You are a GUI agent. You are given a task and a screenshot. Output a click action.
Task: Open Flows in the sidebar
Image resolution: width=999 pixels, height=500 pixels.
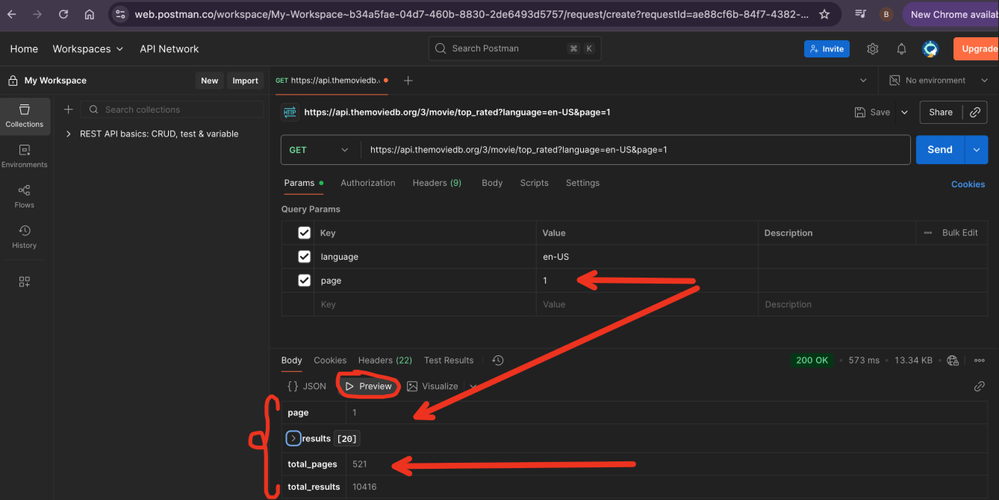coord(24,196)
